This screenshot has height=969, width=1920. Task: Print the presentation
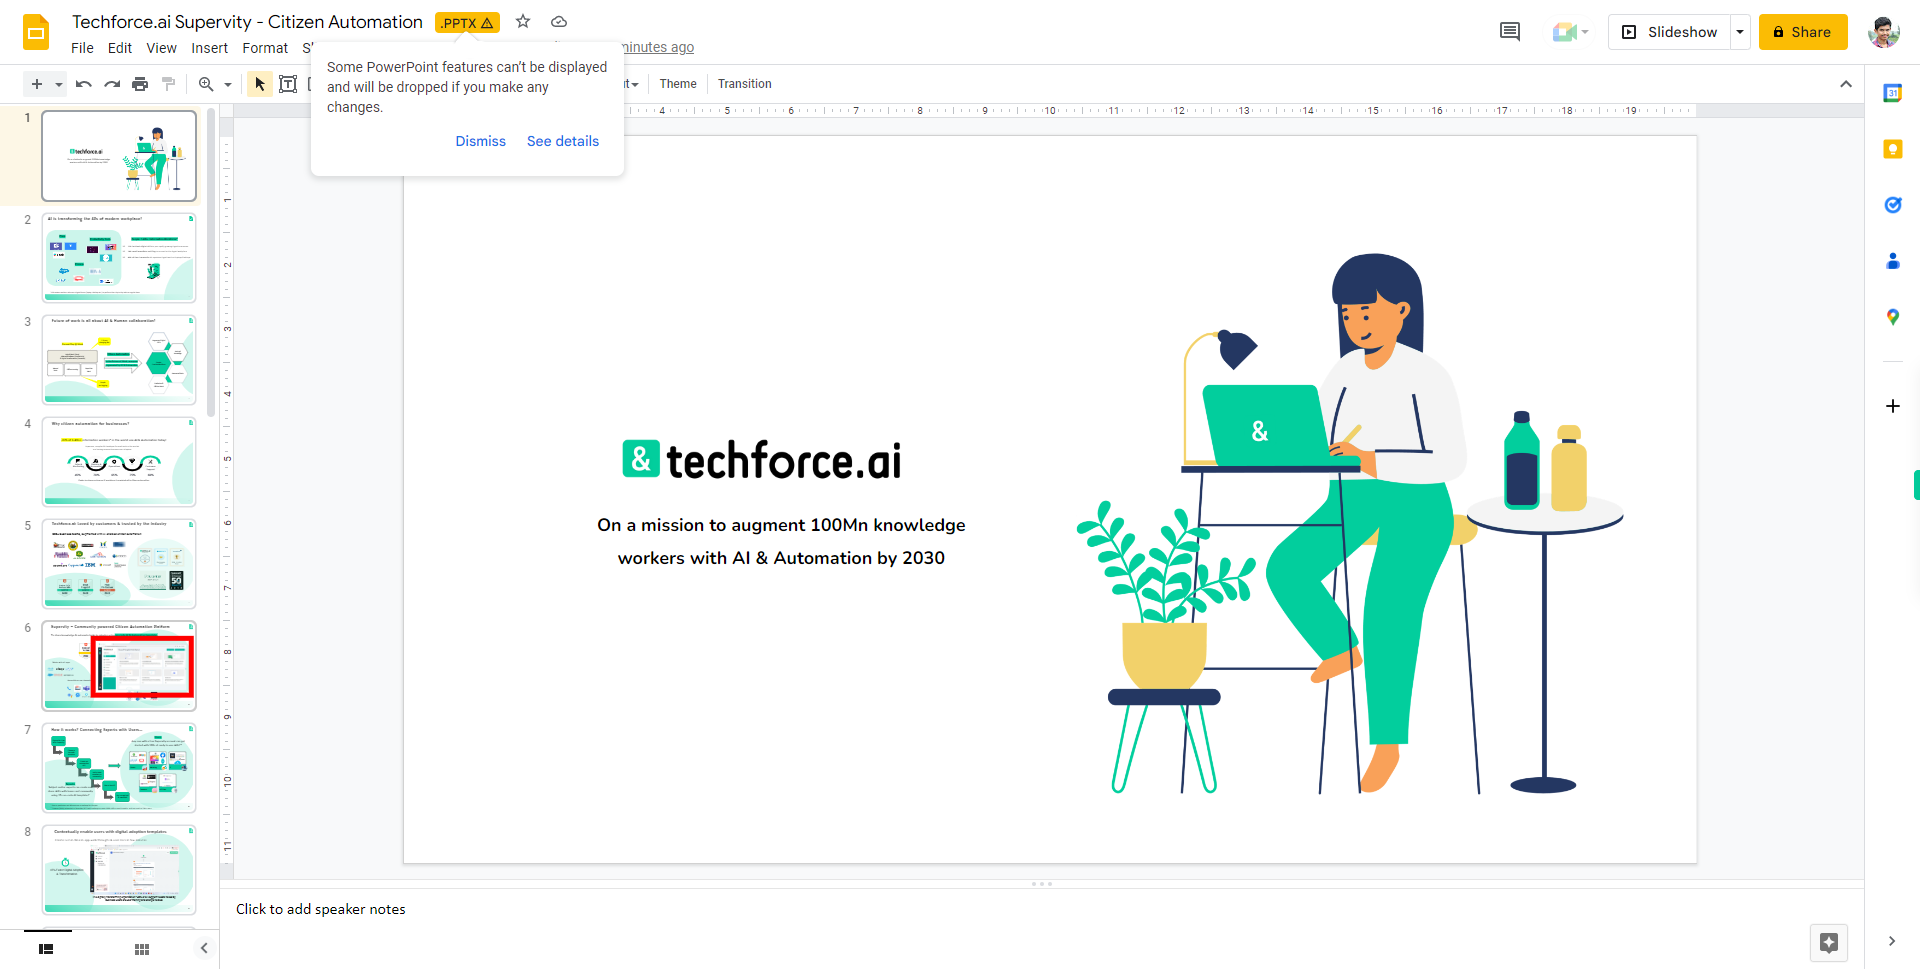tap(140, 84)
